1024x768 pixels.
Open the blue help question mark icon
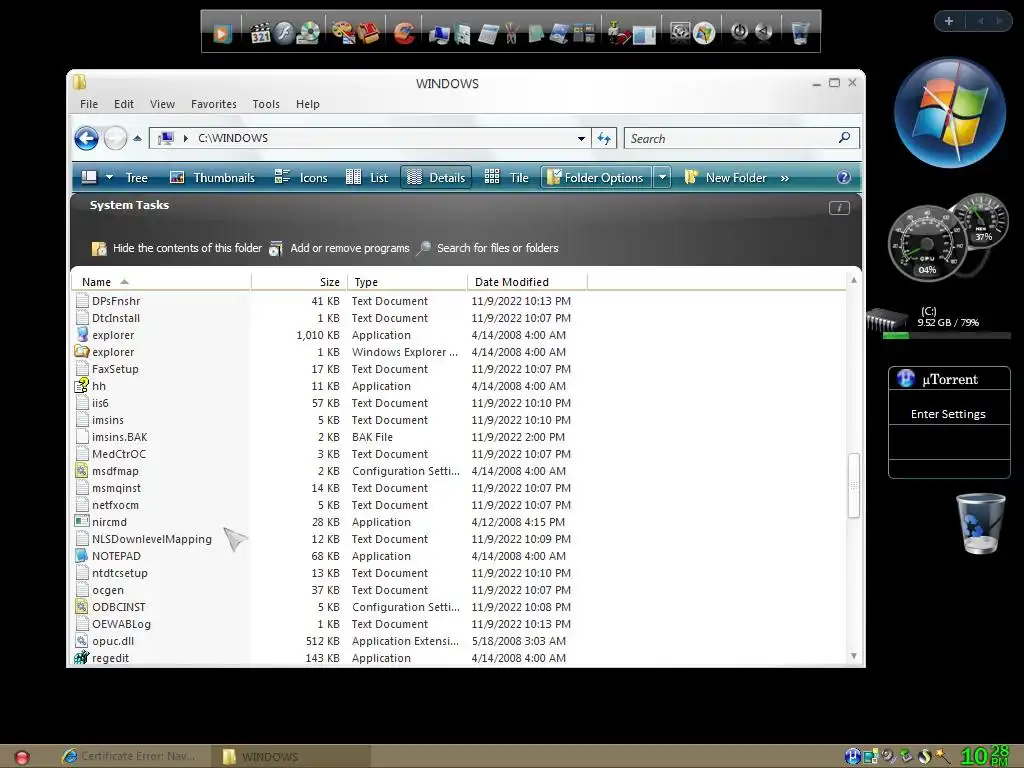(844, 178)
